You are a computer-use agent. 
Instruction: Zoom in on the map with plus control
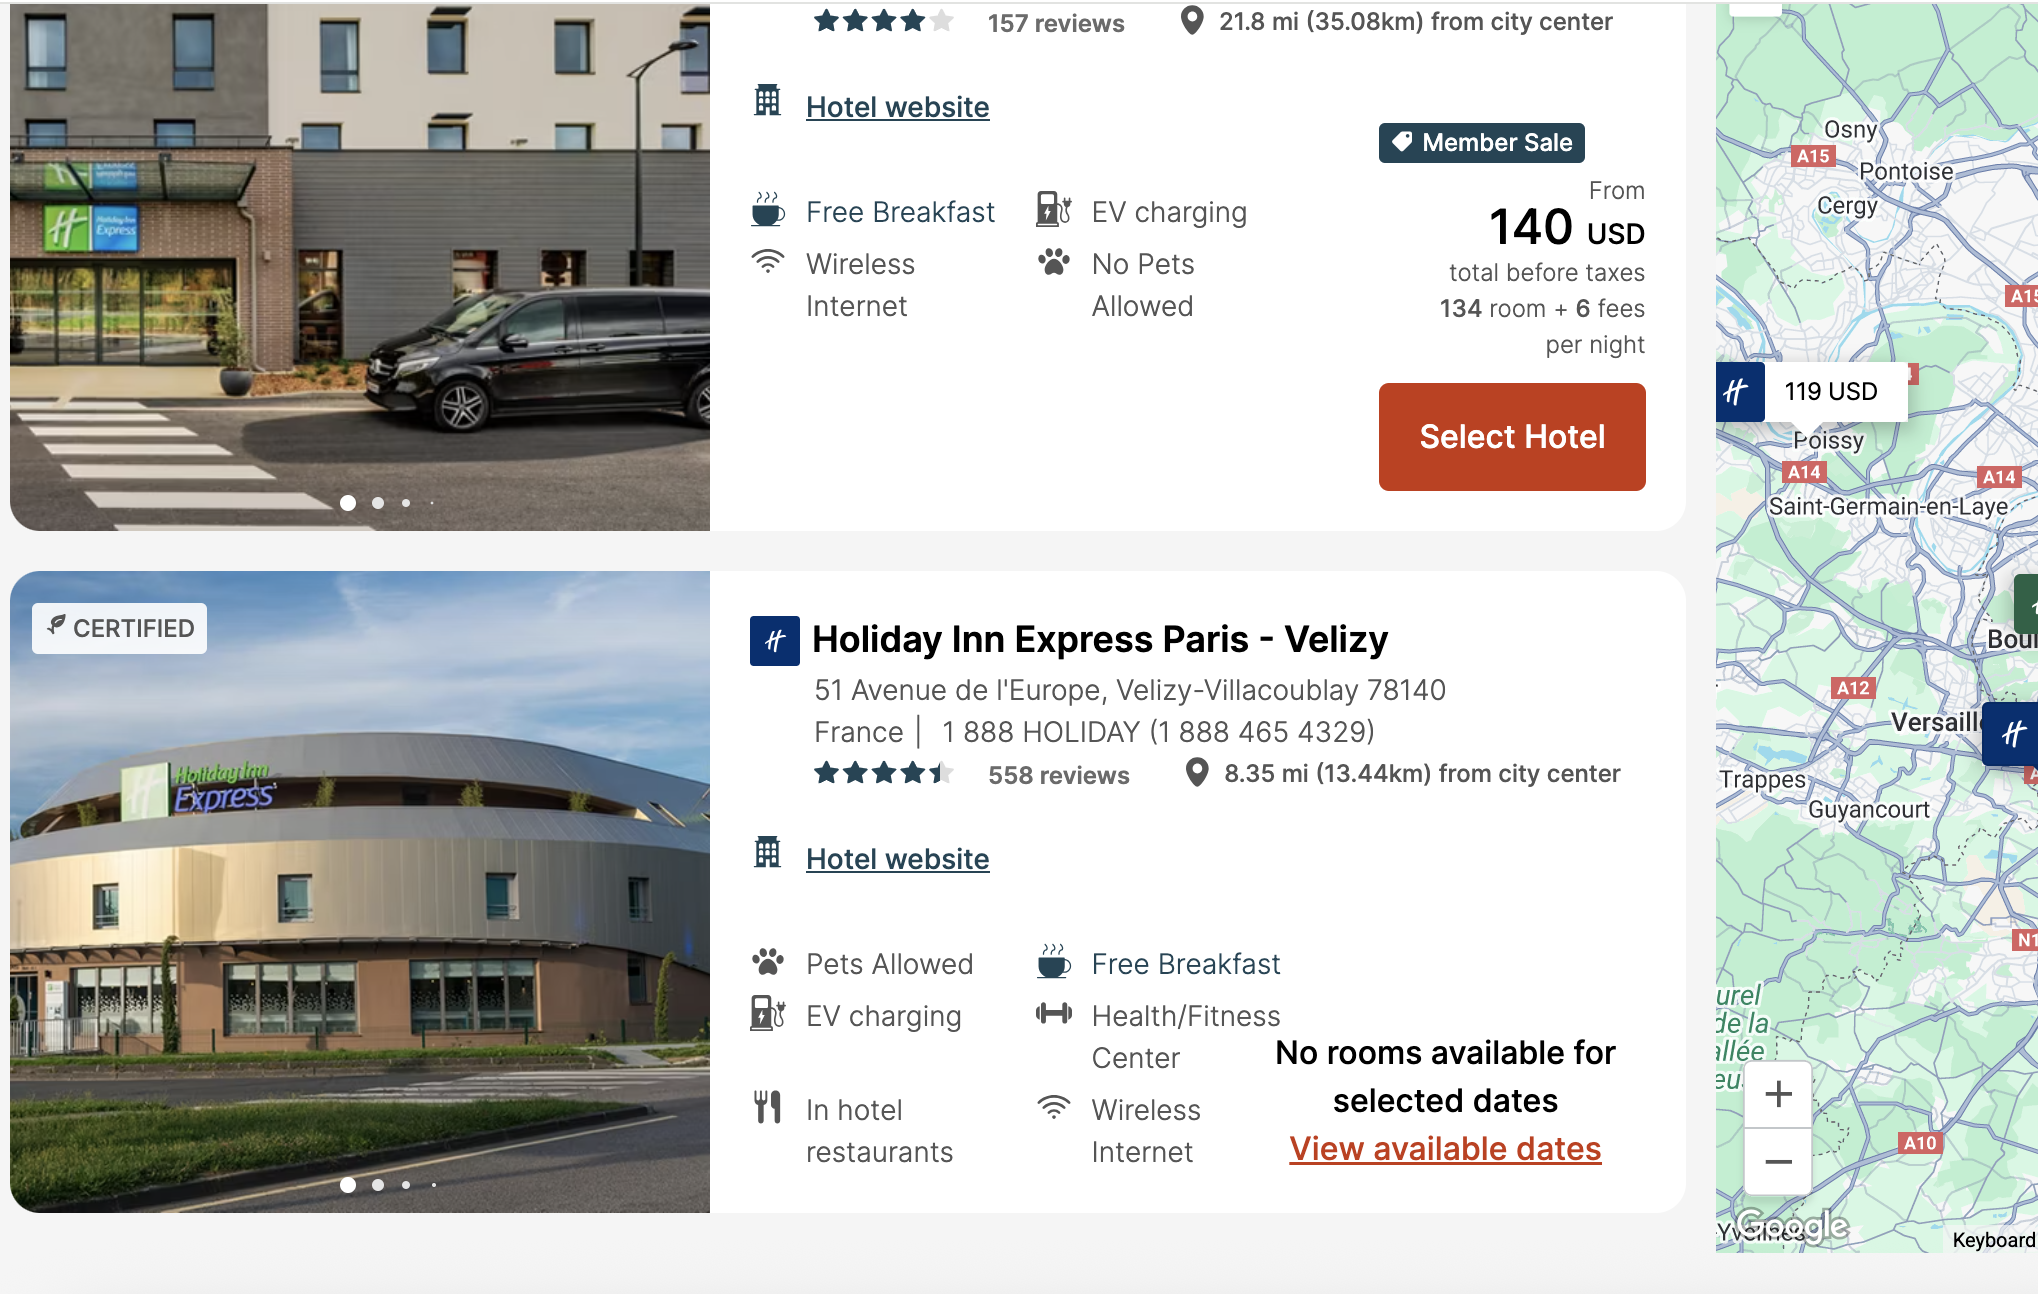coord(1777,1094)
